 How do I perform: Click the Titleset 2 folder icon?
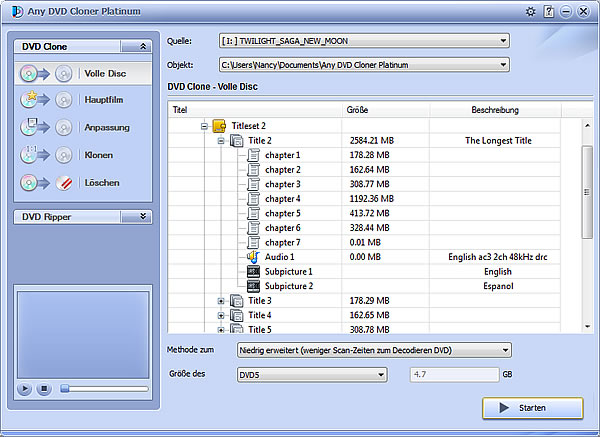[219, 126]
